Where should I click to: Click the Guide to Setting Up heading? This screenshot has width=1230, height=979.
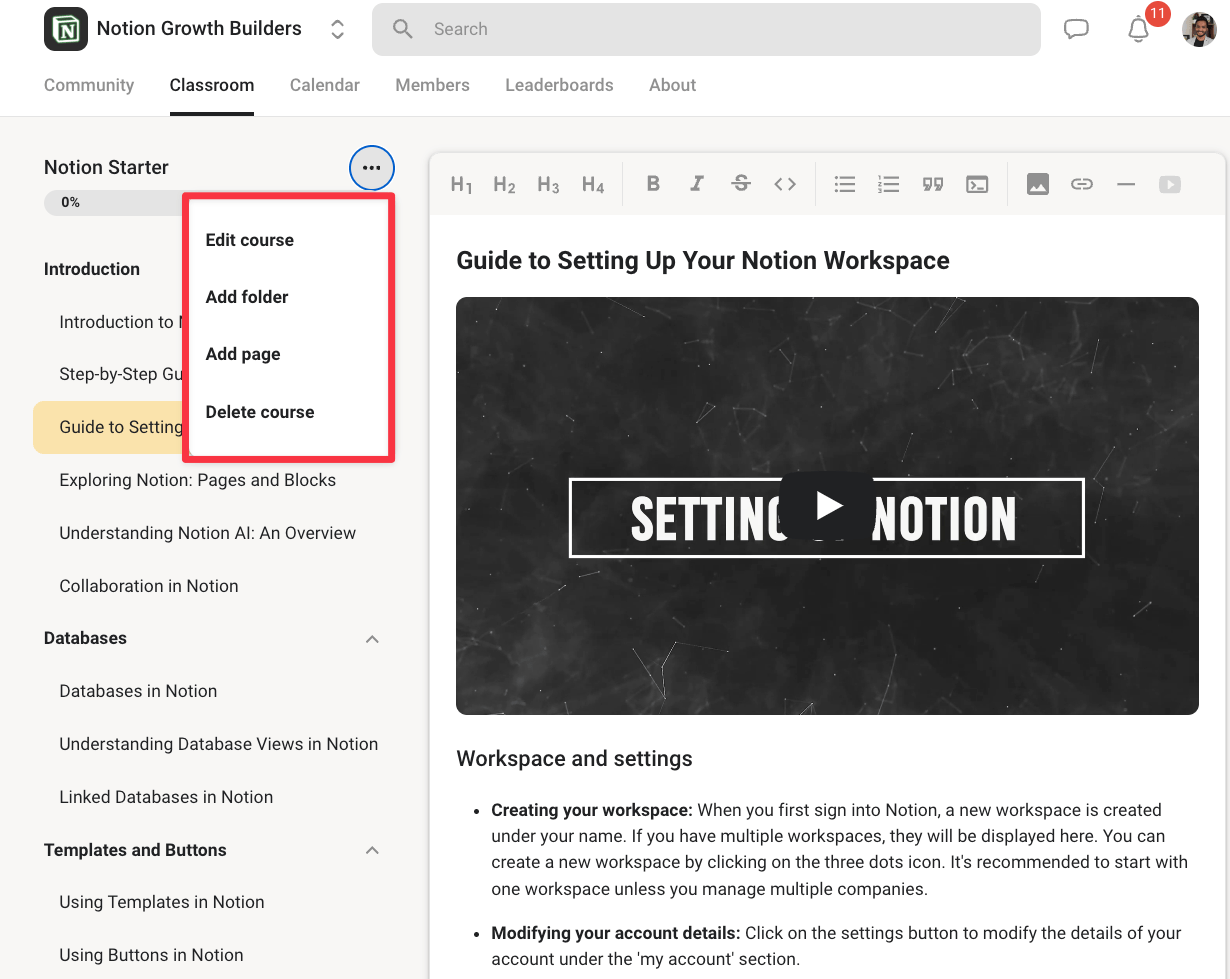(x=703, y=261)
